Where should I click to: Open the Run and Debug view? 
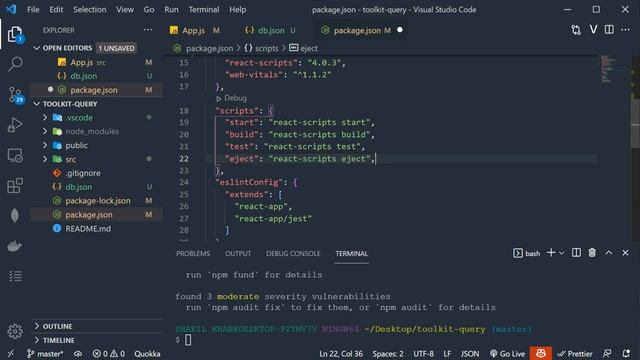click(15, 125)
